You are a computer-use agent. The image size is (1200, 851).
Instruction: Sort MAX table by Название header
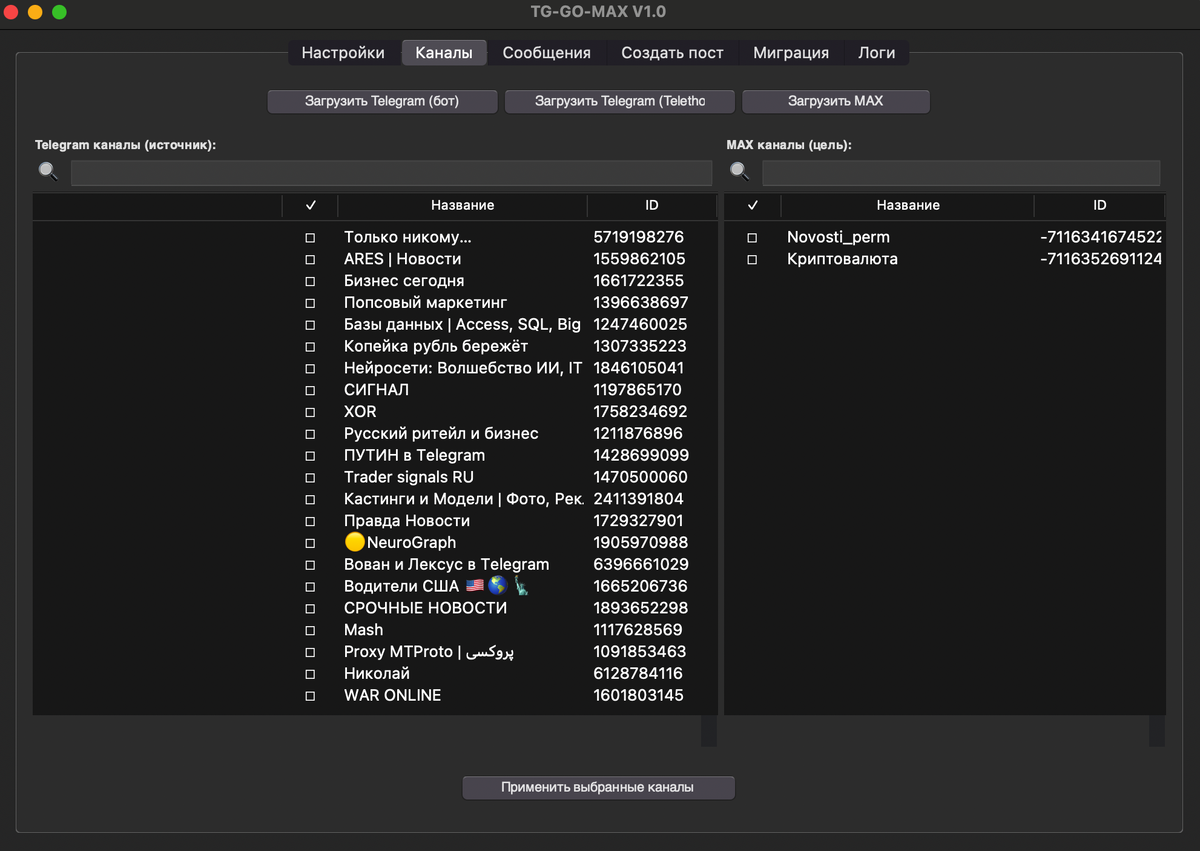(908, 205)
